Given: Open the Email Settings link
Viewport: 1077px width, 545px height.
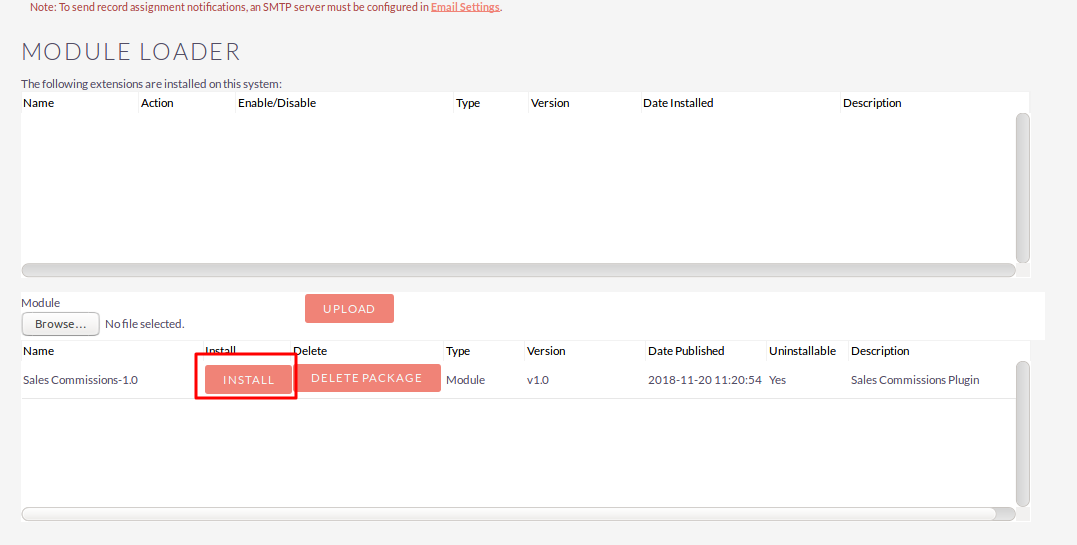Looking at the screenshot, I should (x=465, y=7).
